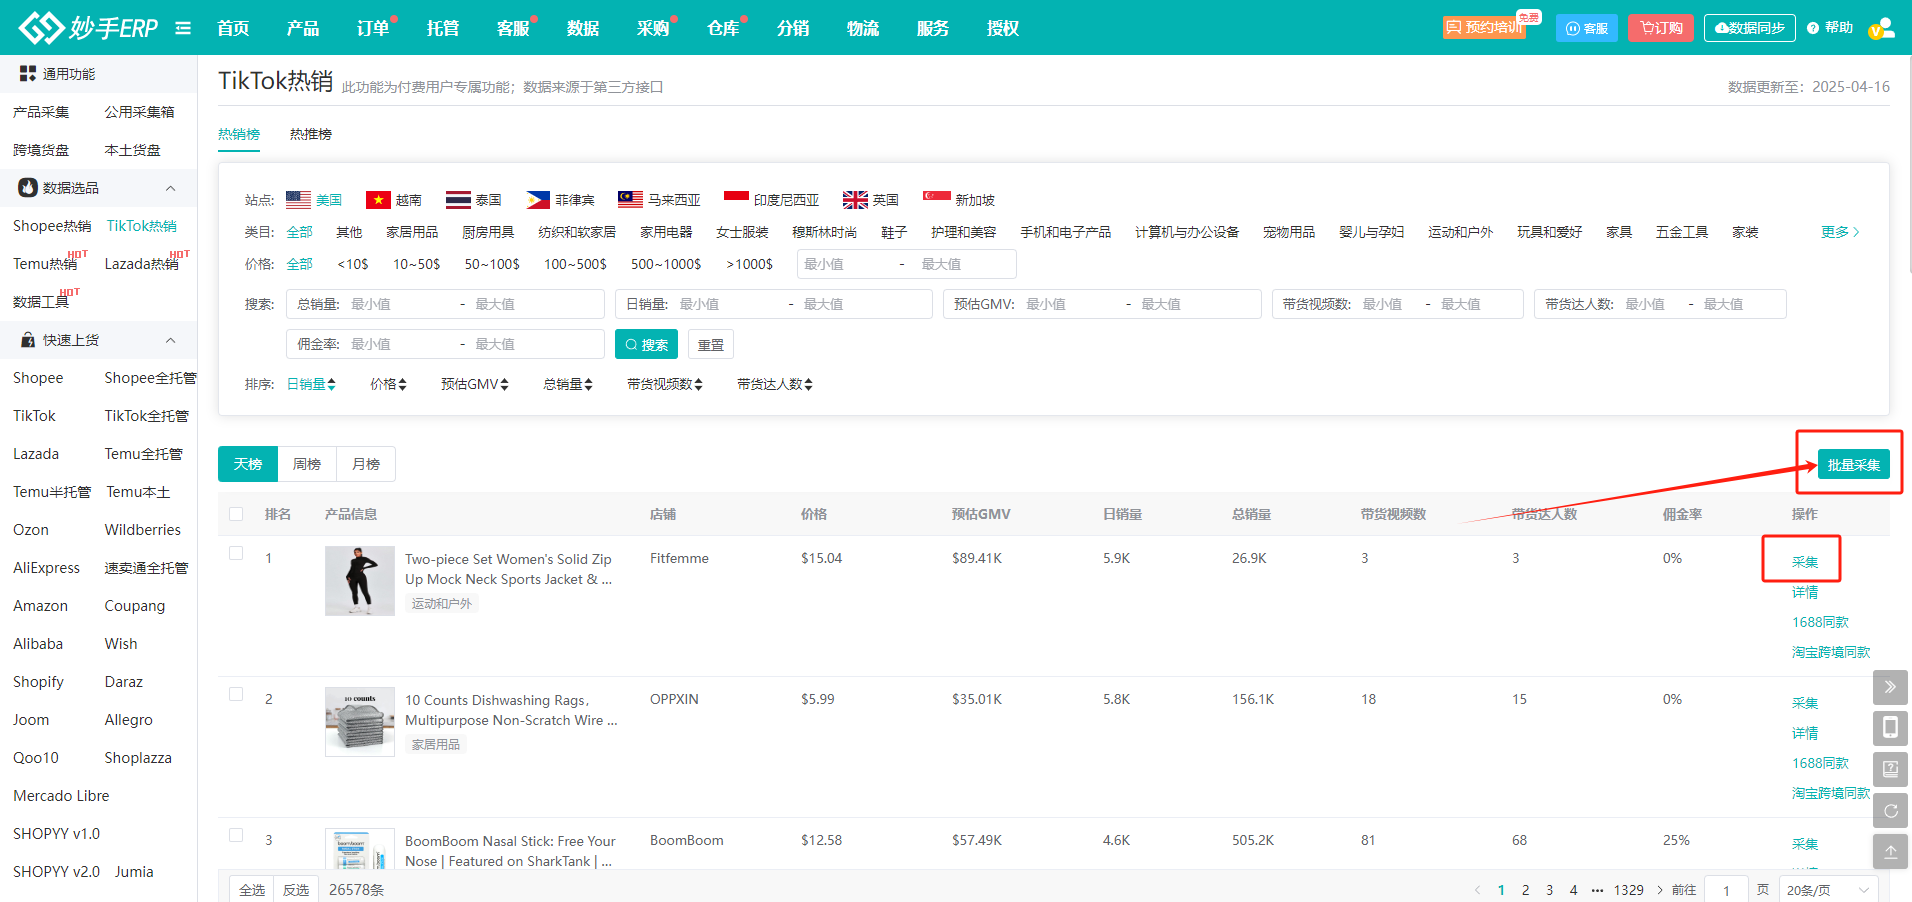1912x902 pixels.
Task: Click the 预约培训 training button
Action: pos(1484,28)
